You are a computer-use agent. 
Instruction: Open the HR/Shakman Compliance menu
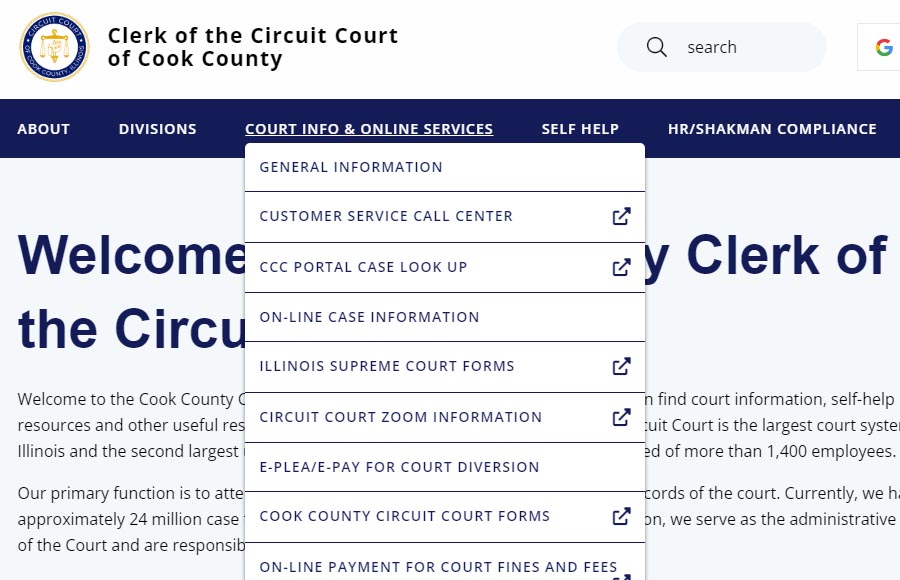[772, 129]
